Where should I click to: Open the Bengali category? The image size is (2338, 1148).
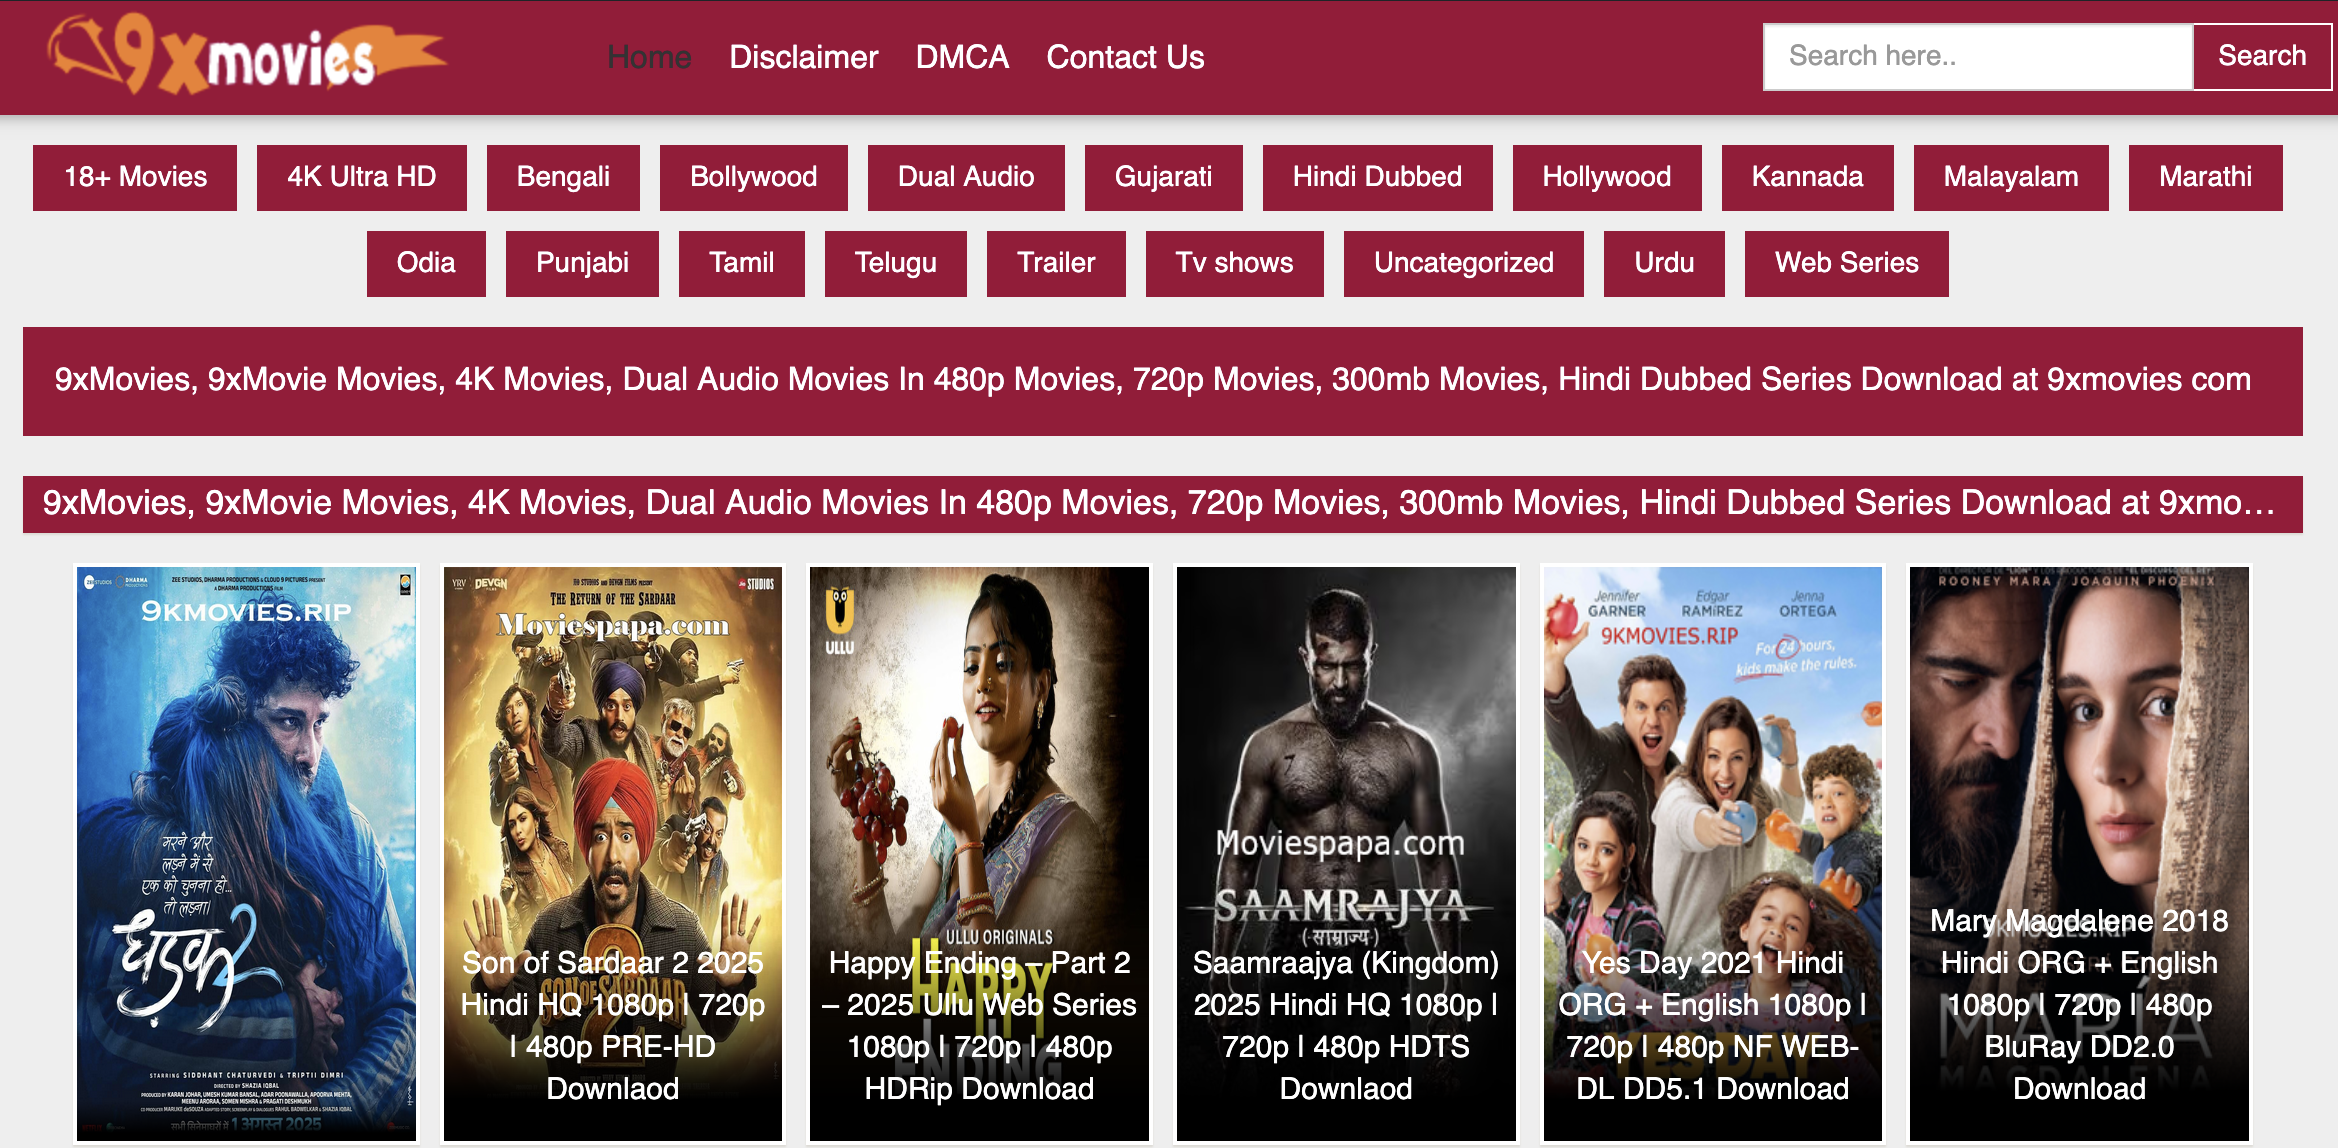563,177
